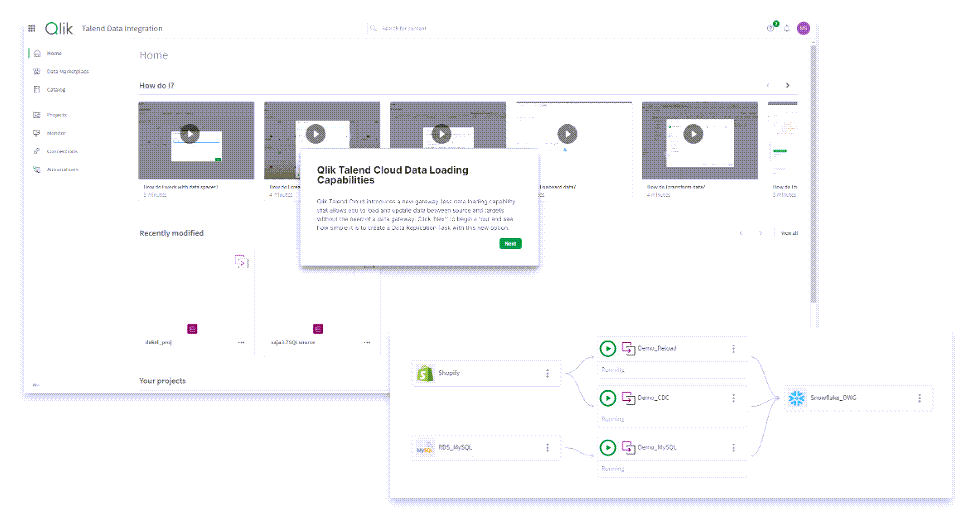Play the 'onboard data' video
The image size is (973, 520).
(x=567, y=133)
